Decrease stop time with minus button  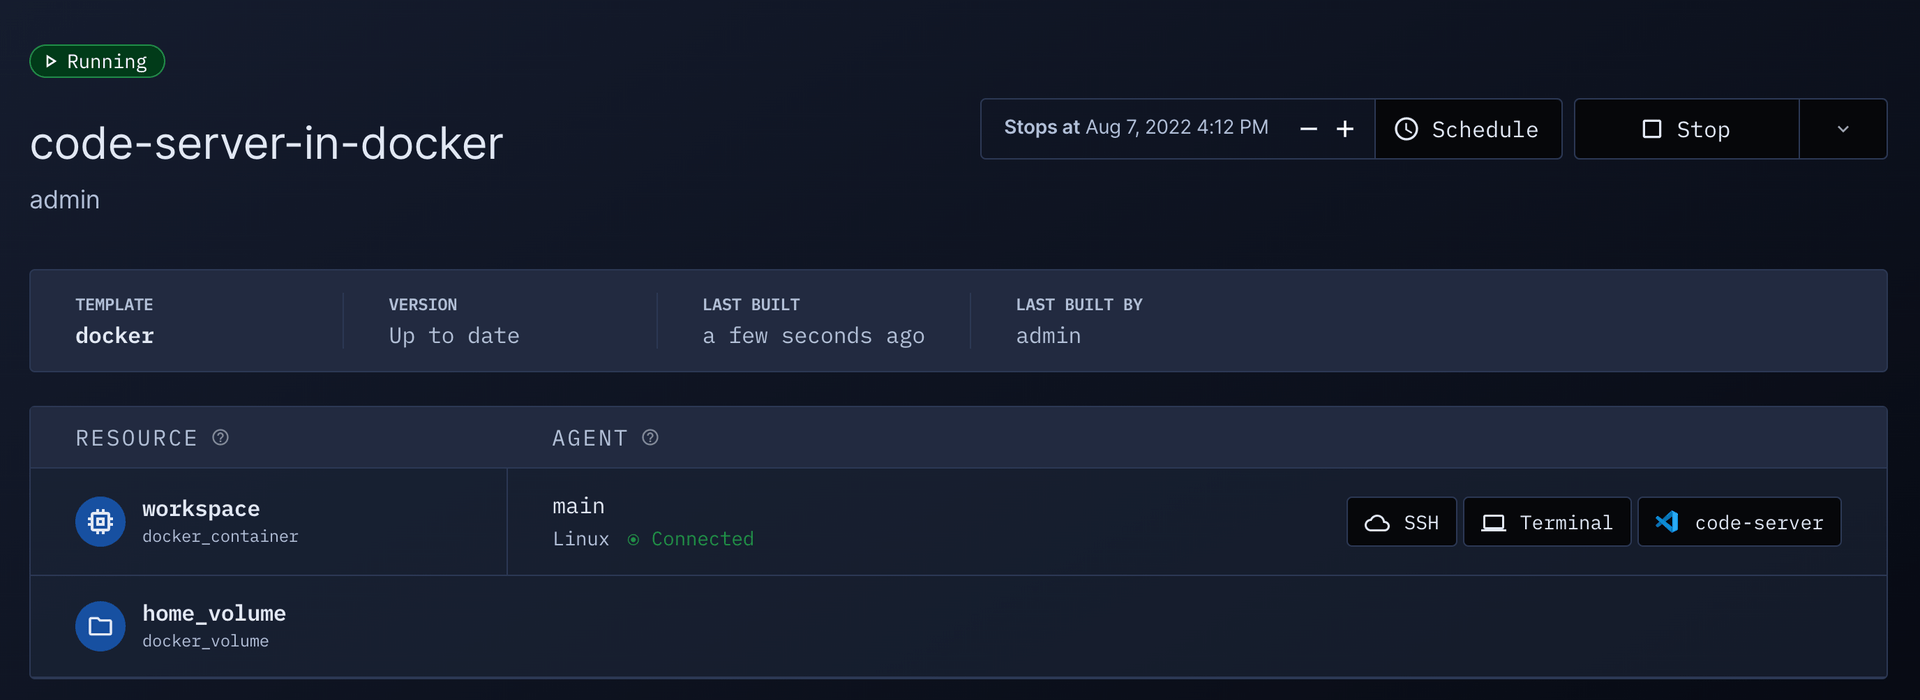point(1308,129)
